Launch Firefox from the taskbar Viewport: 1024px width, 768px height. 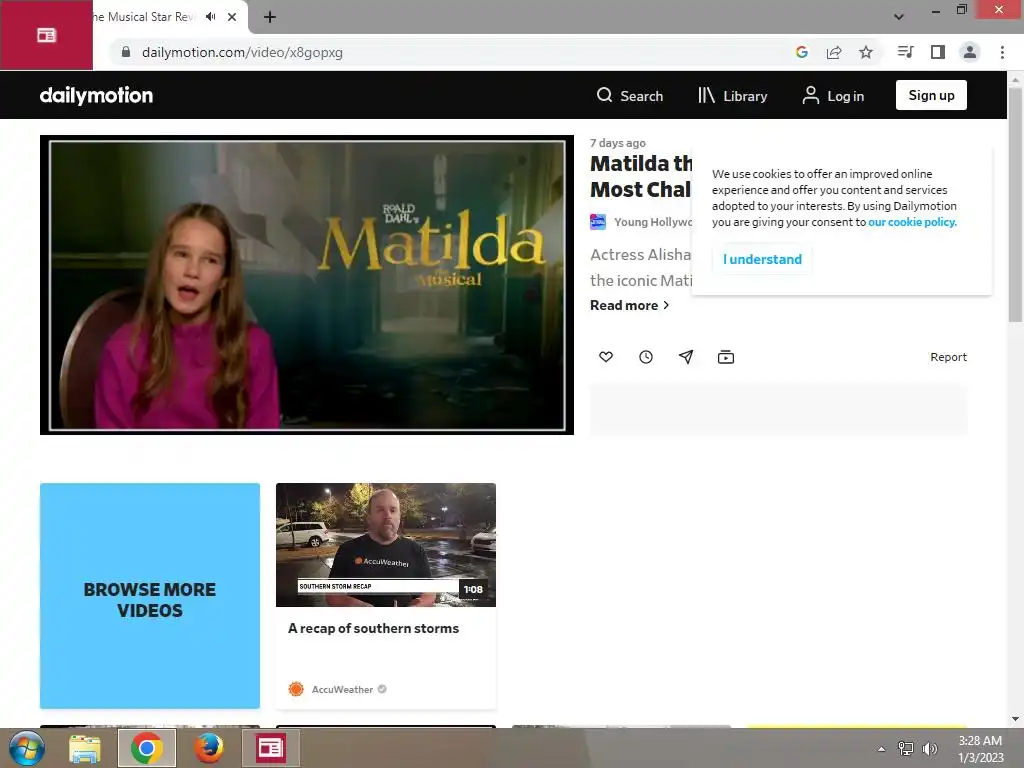coord(209,748)
